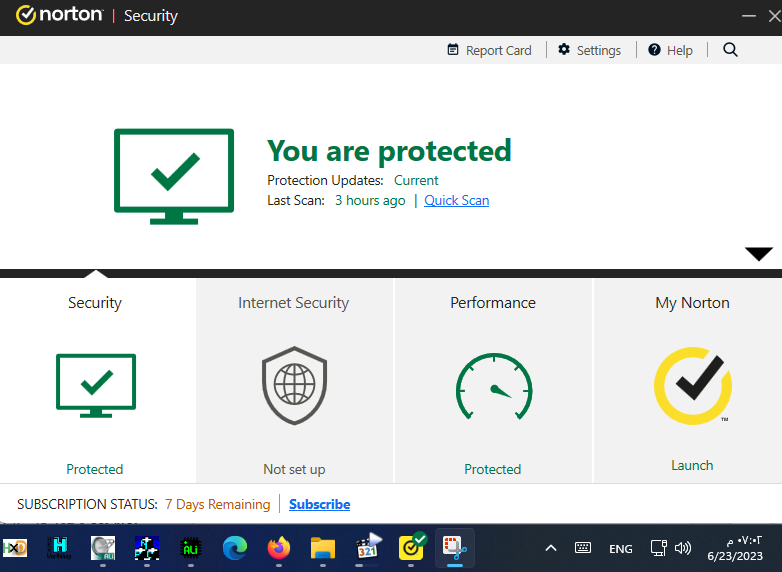Viewport: 782px width, 572px height.
Task: Click 'Protected' status under Performance
Action: tap(493, 469)
